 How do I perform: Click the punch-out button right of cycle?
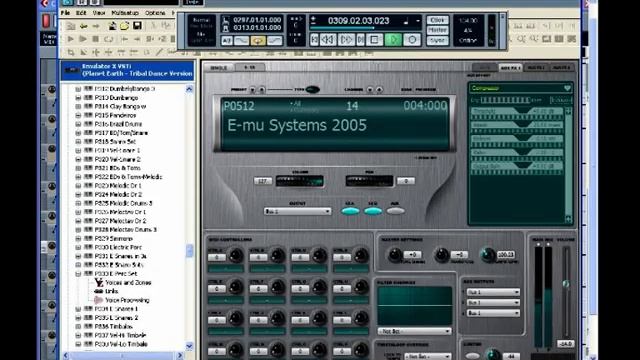tap(275, 40)
